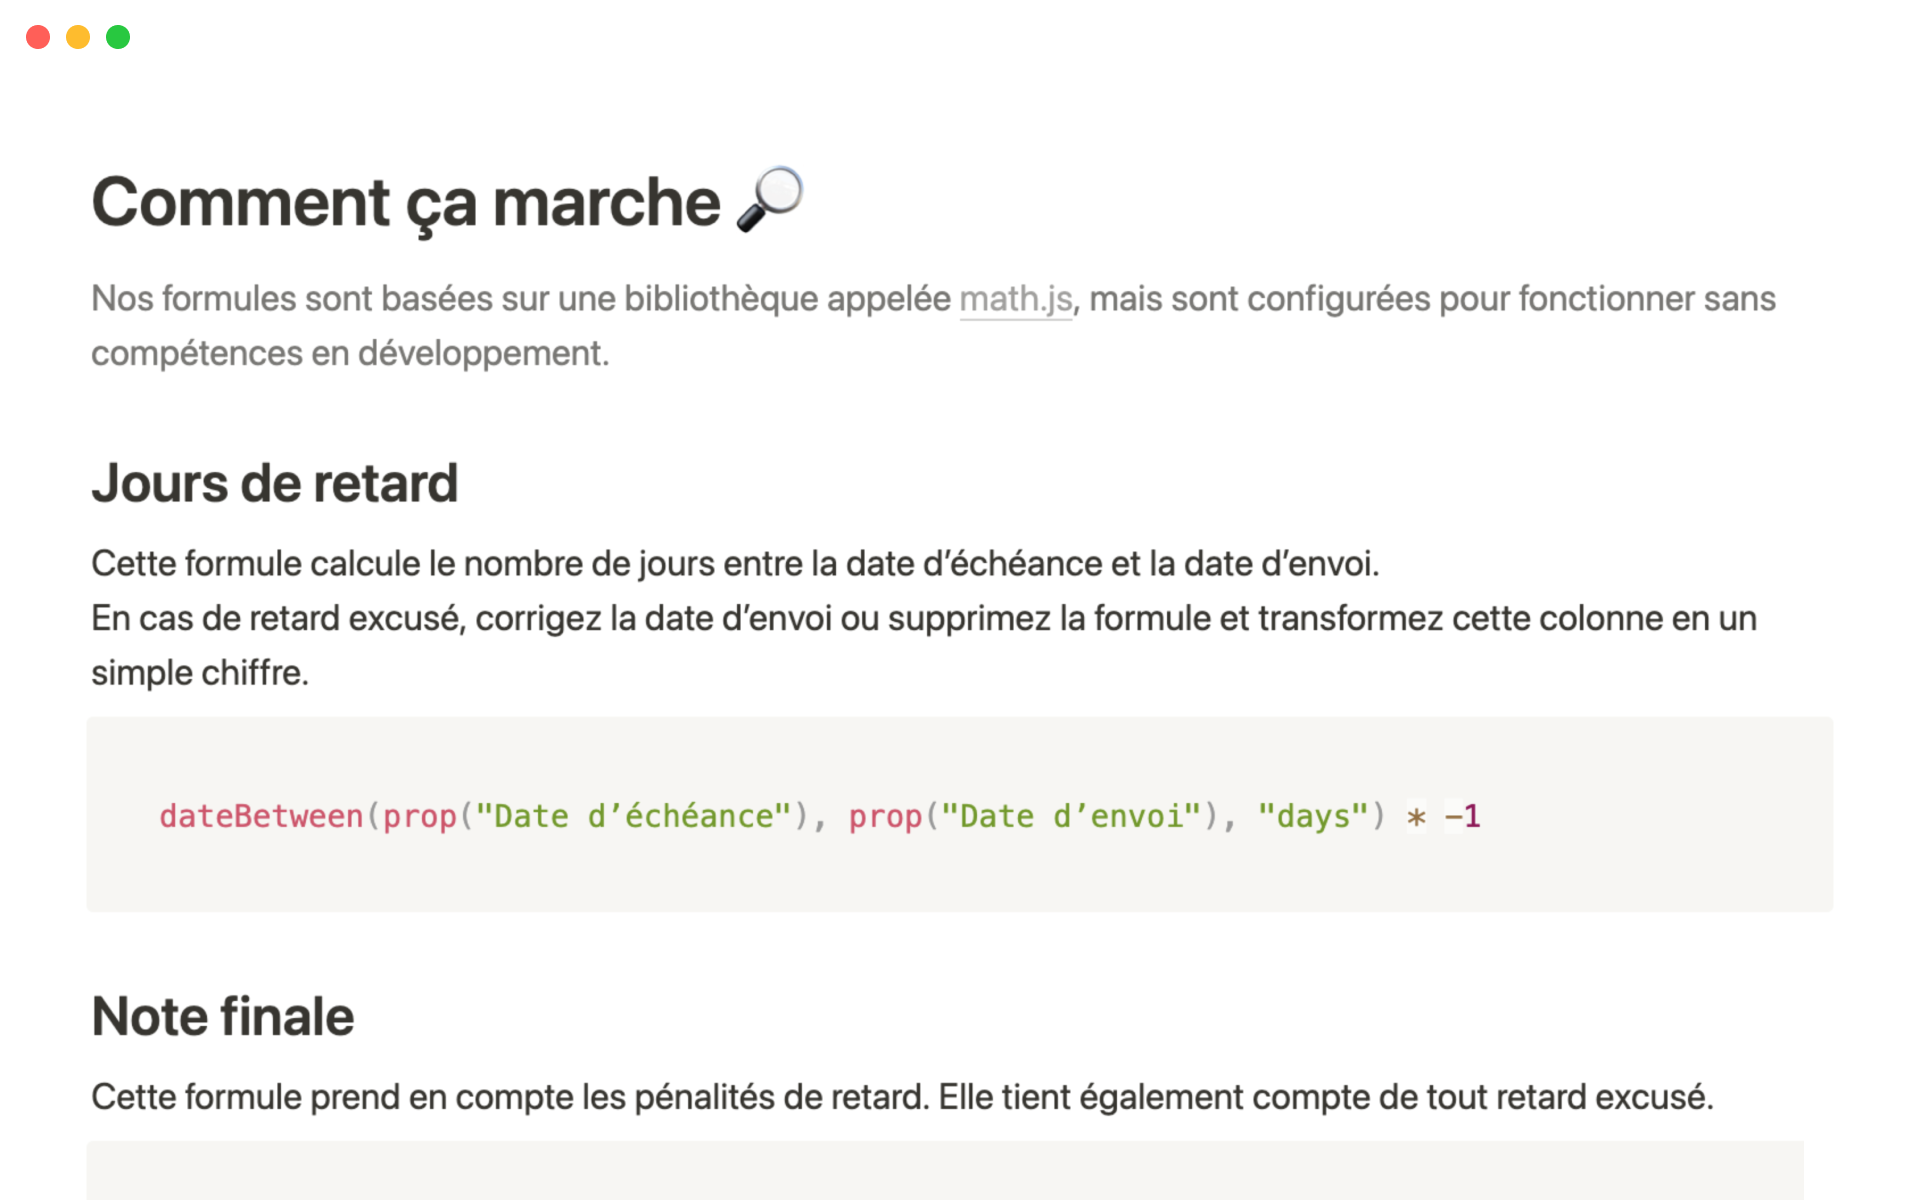Click the -1 value ending the formula

1463,816
